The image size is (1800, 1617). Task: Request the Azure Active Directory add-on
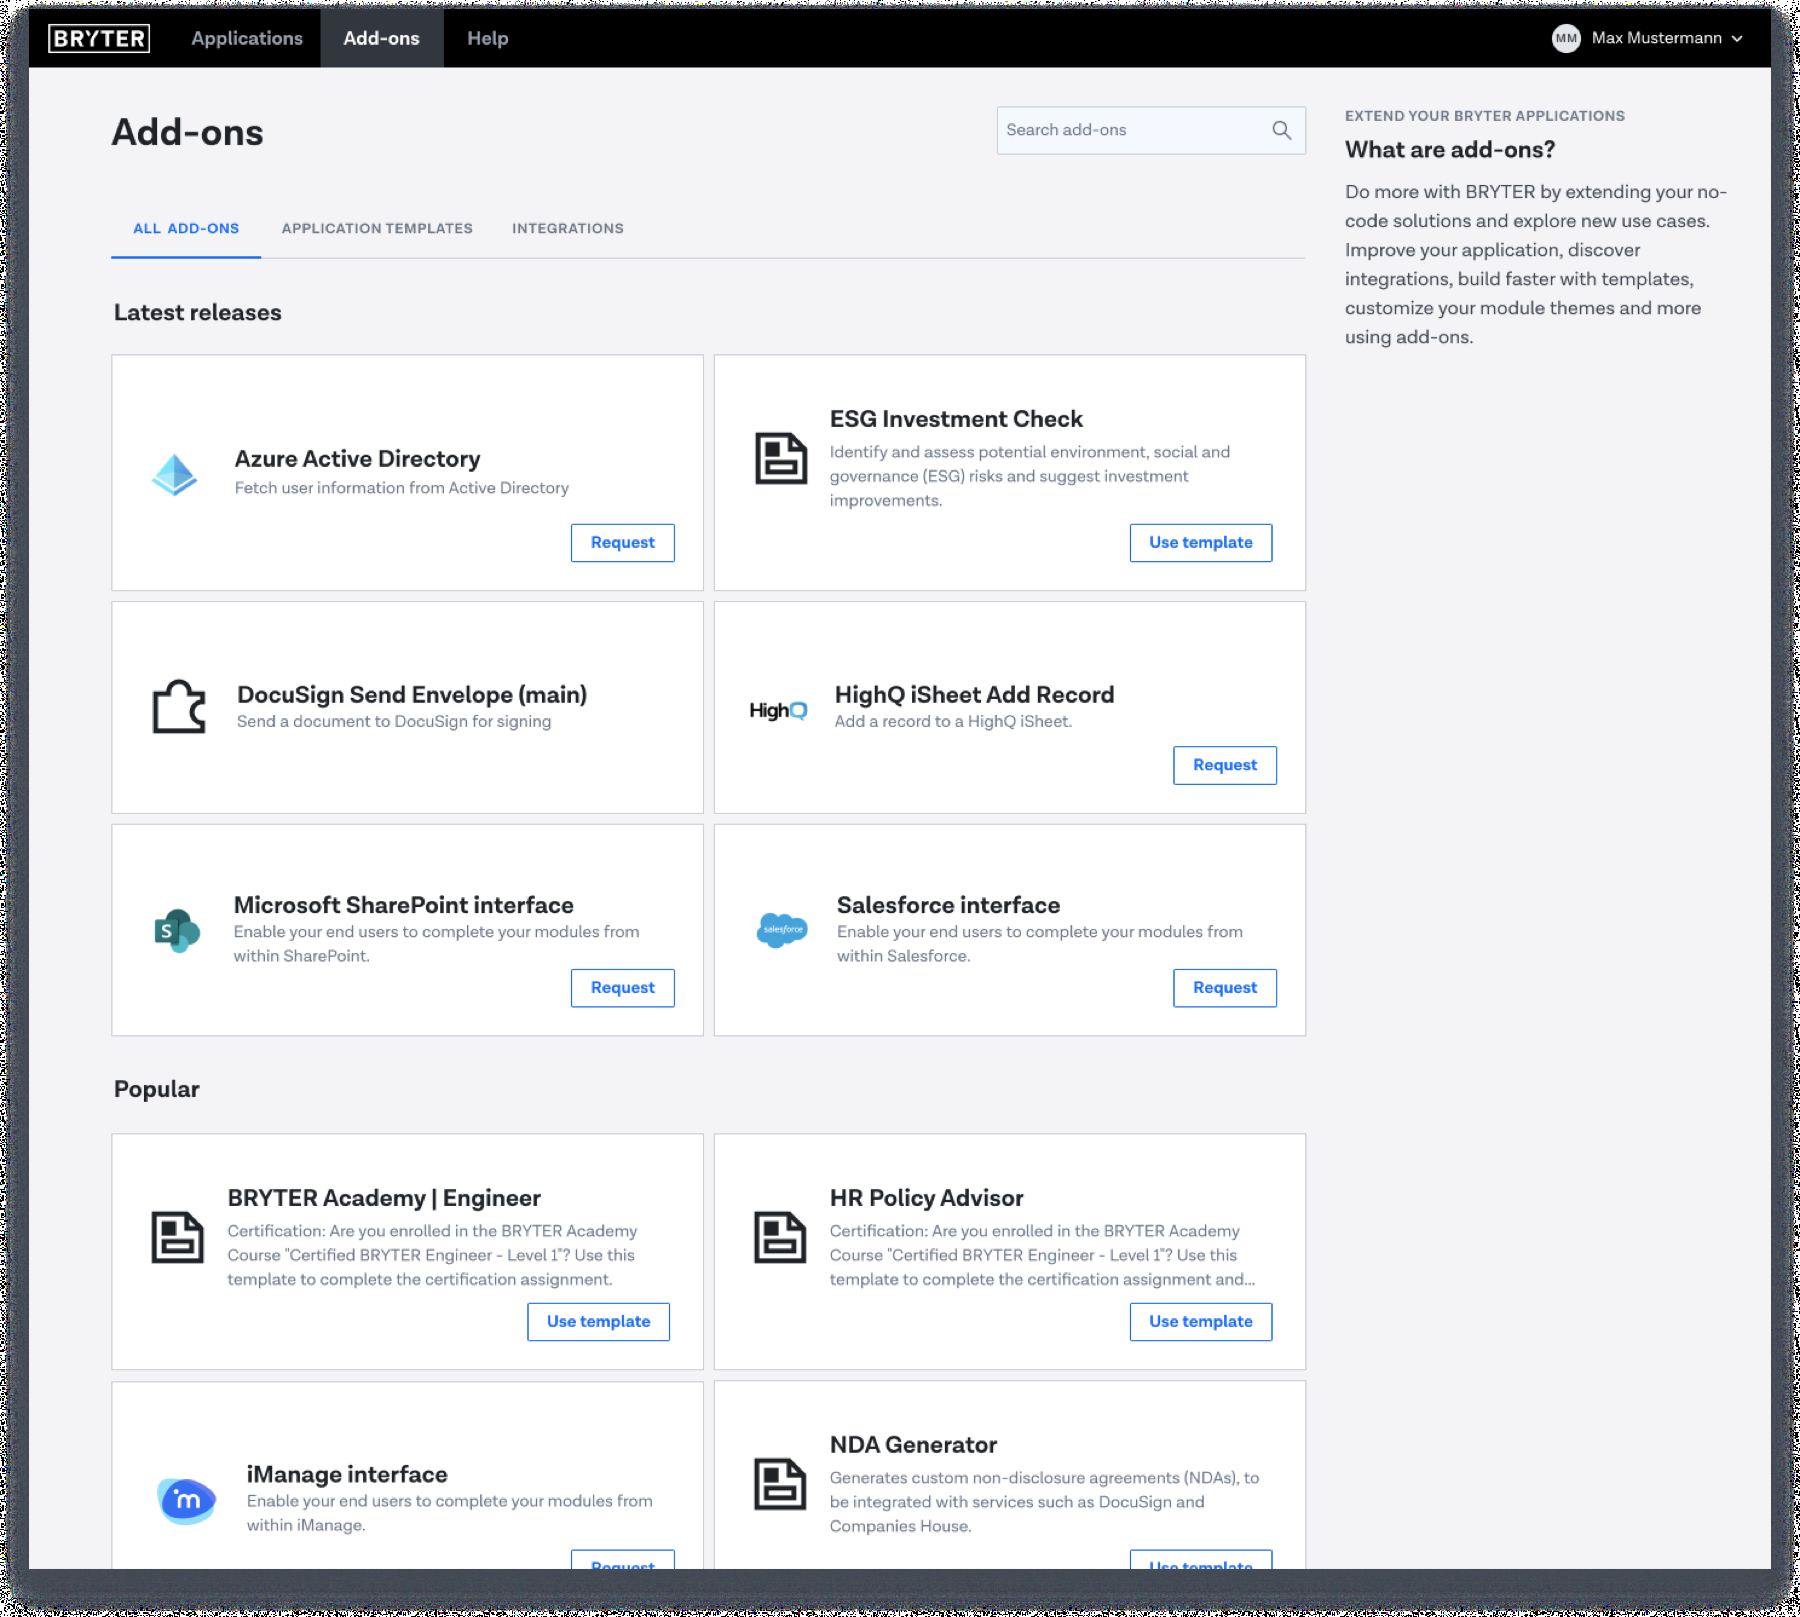click(622, 543)
